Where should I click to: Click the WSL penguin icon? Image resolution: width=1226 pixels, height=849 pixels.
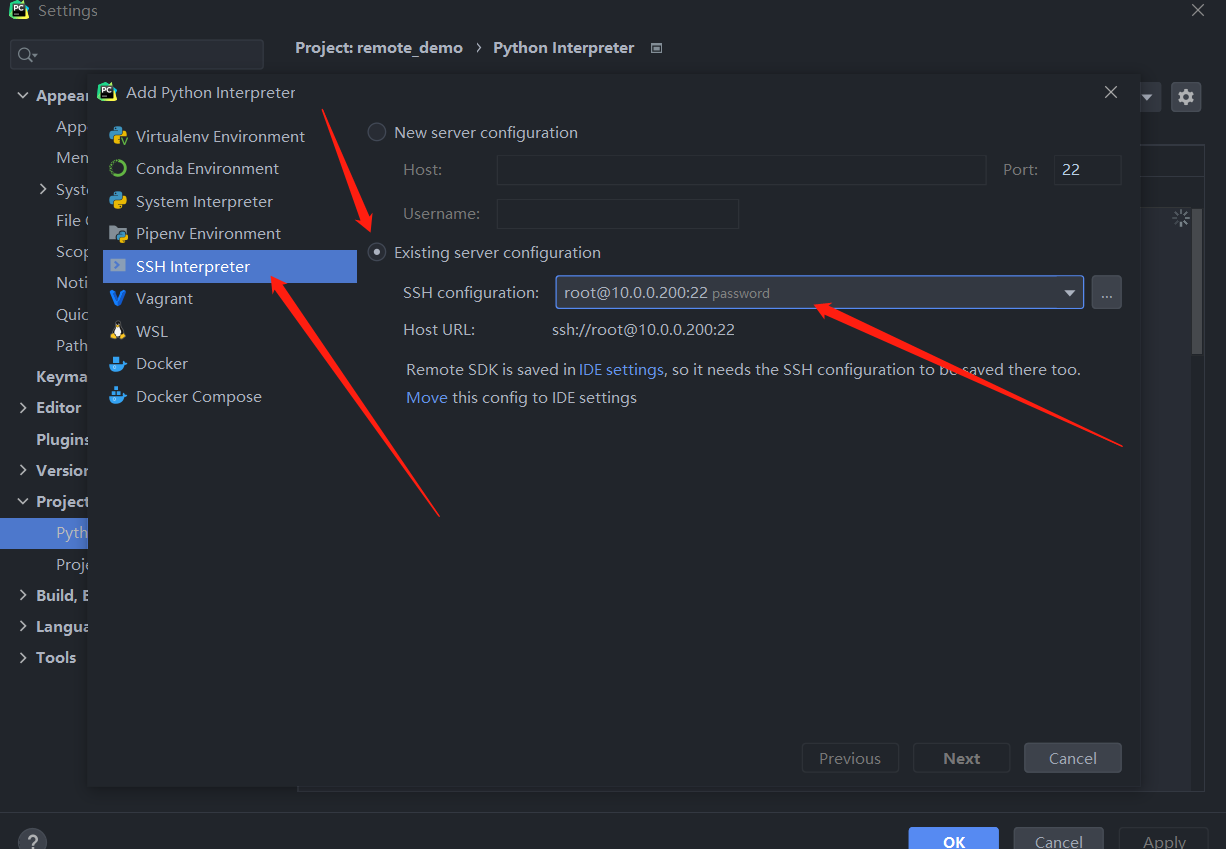(118, 331)
